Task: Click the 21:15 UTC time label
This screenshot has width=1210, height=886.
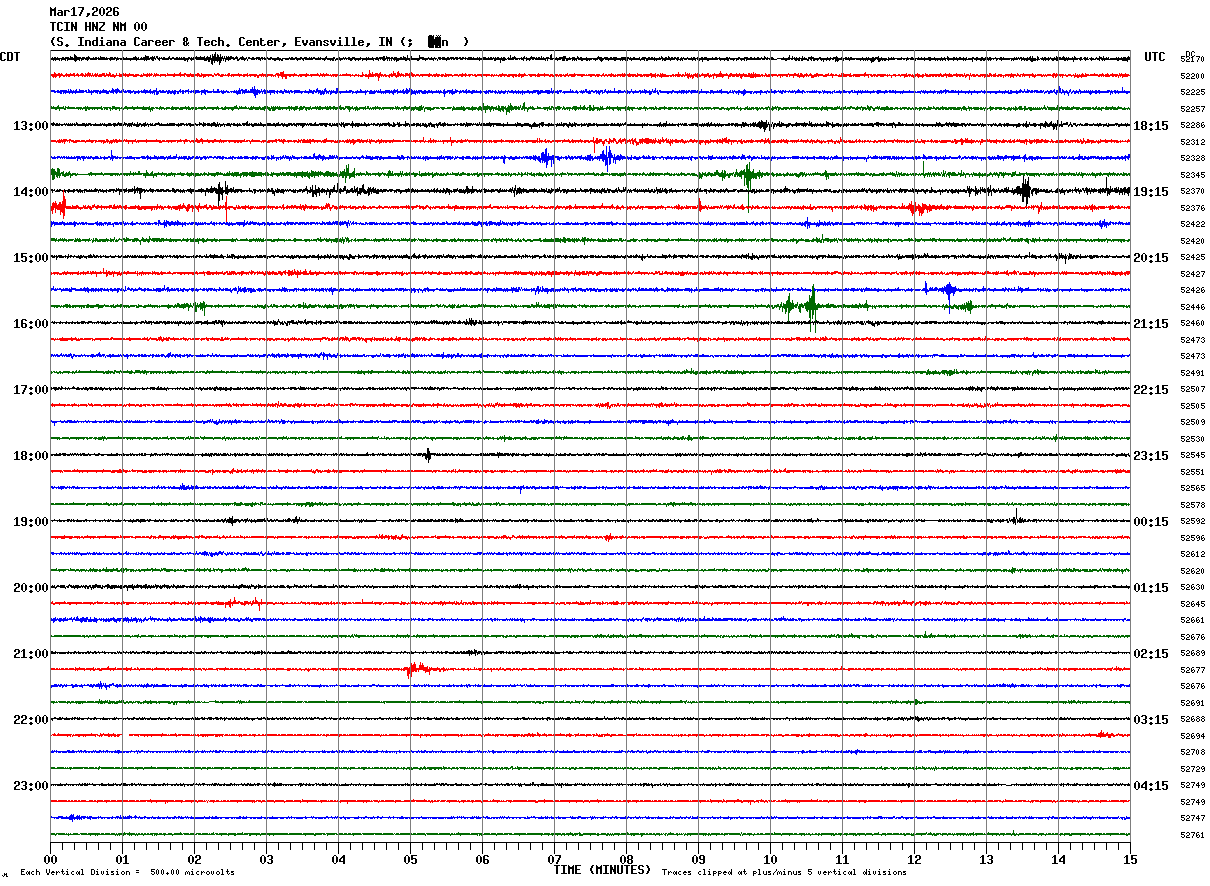Action: point(1151,324)
